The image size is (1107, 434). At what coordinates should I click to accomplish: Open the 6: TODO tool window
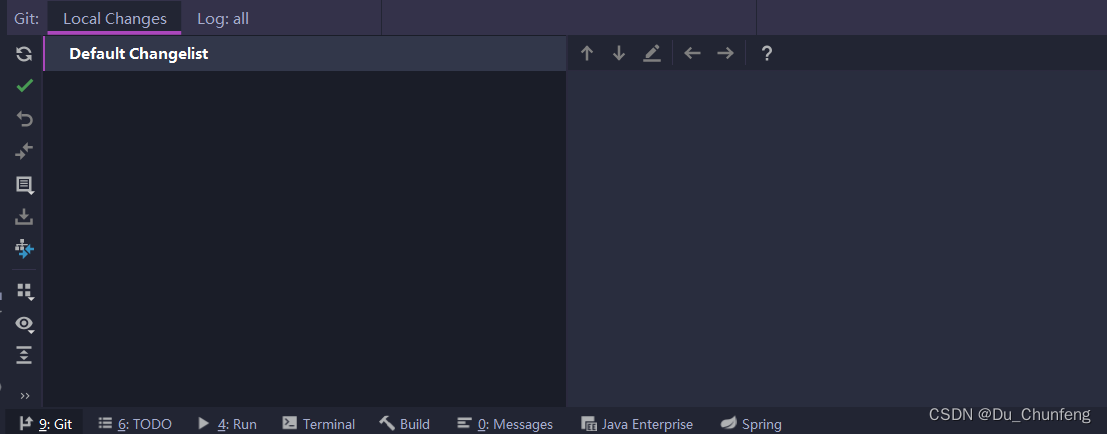[x=135, y=423]
